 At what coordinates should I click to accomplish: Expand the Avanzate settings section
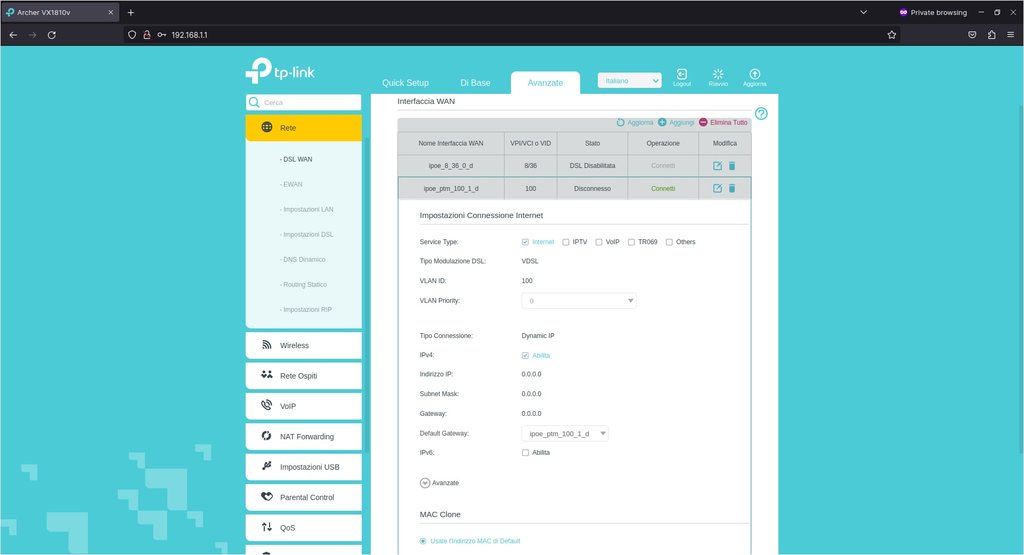pos(424,483)
